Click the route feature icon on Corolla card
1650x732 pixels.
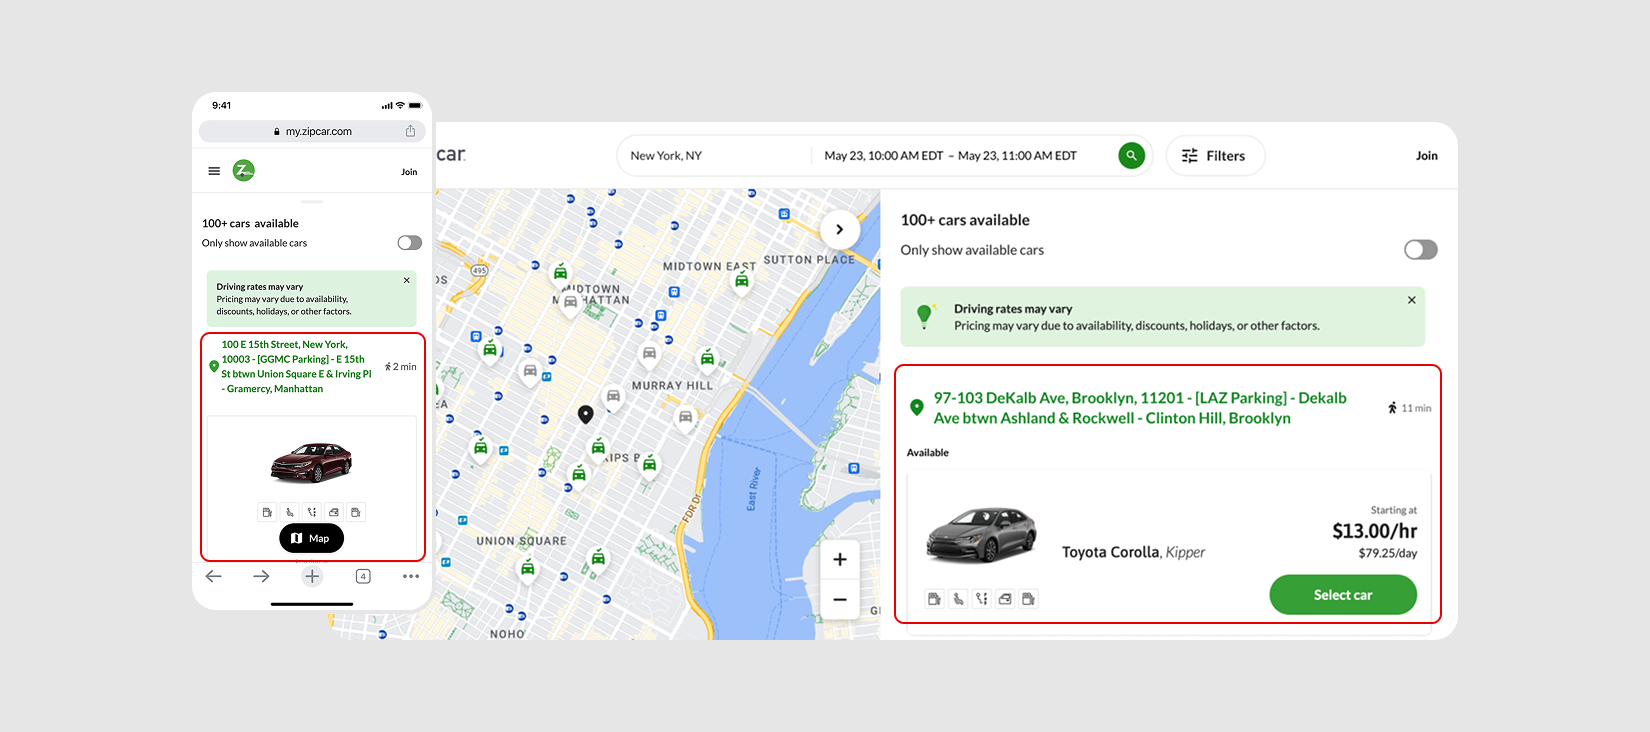(x=981, y=599)
